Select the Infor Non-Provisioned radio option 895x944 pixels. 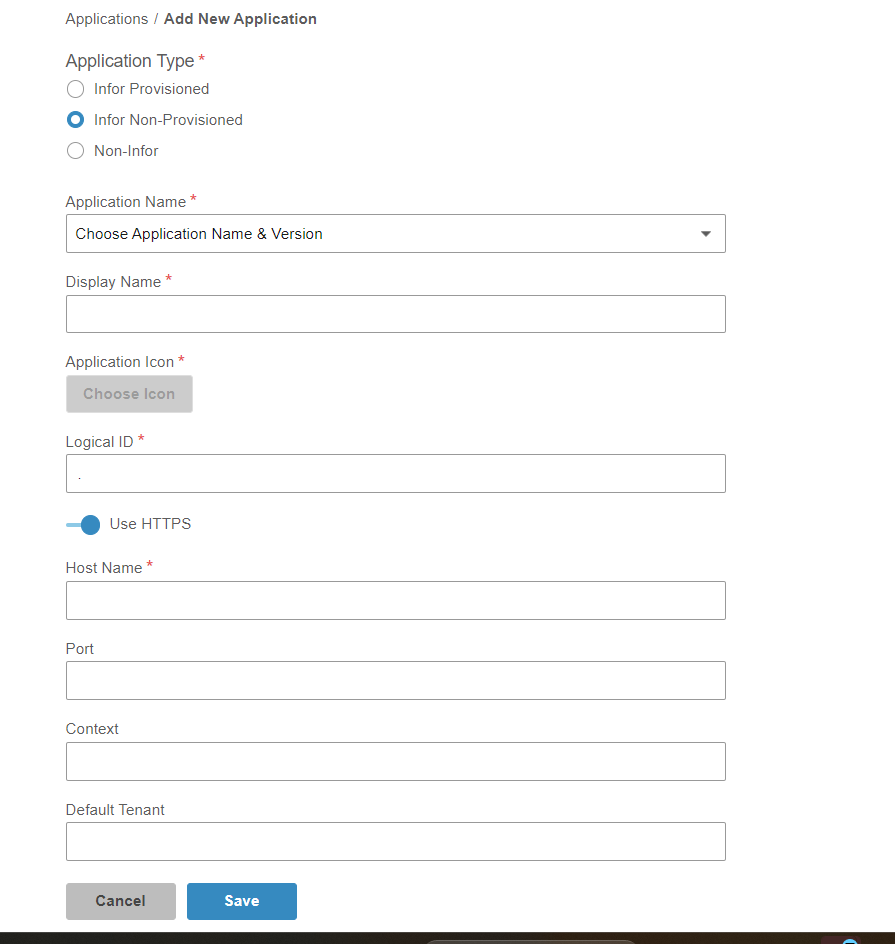pos(75,120)
